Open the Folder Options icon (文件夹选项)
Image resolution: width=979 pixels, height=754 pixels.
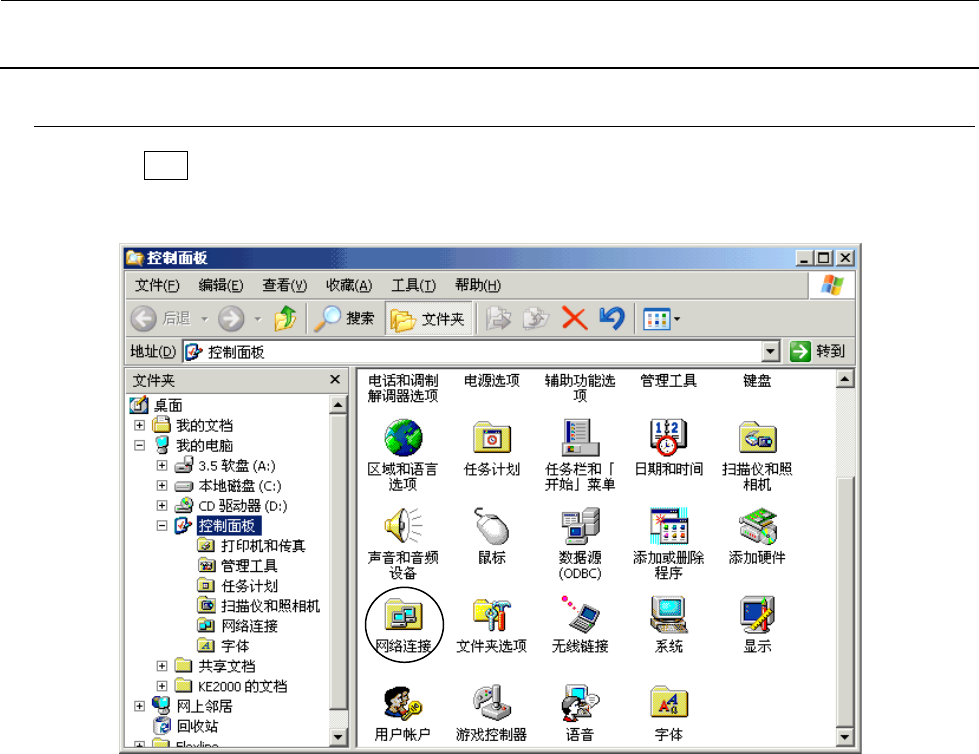pyautogui.click(x=491, y=625)
